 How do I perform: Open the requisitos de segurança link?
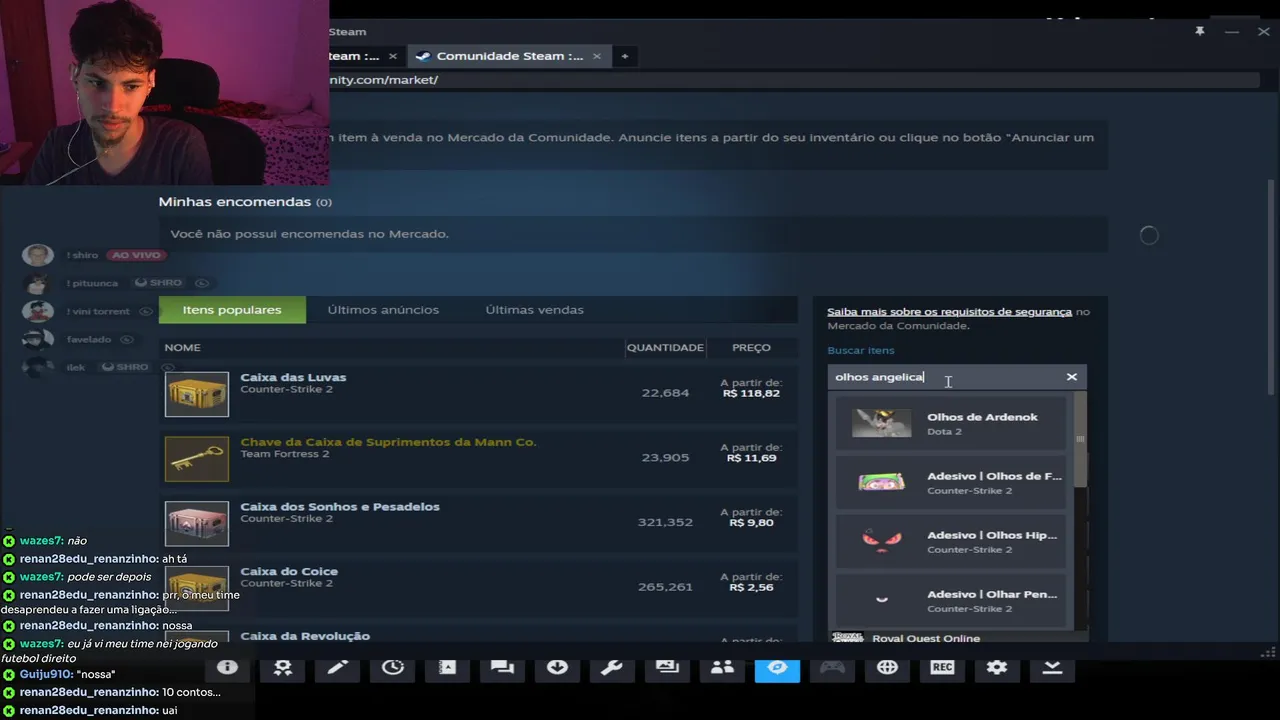[949, 312]
